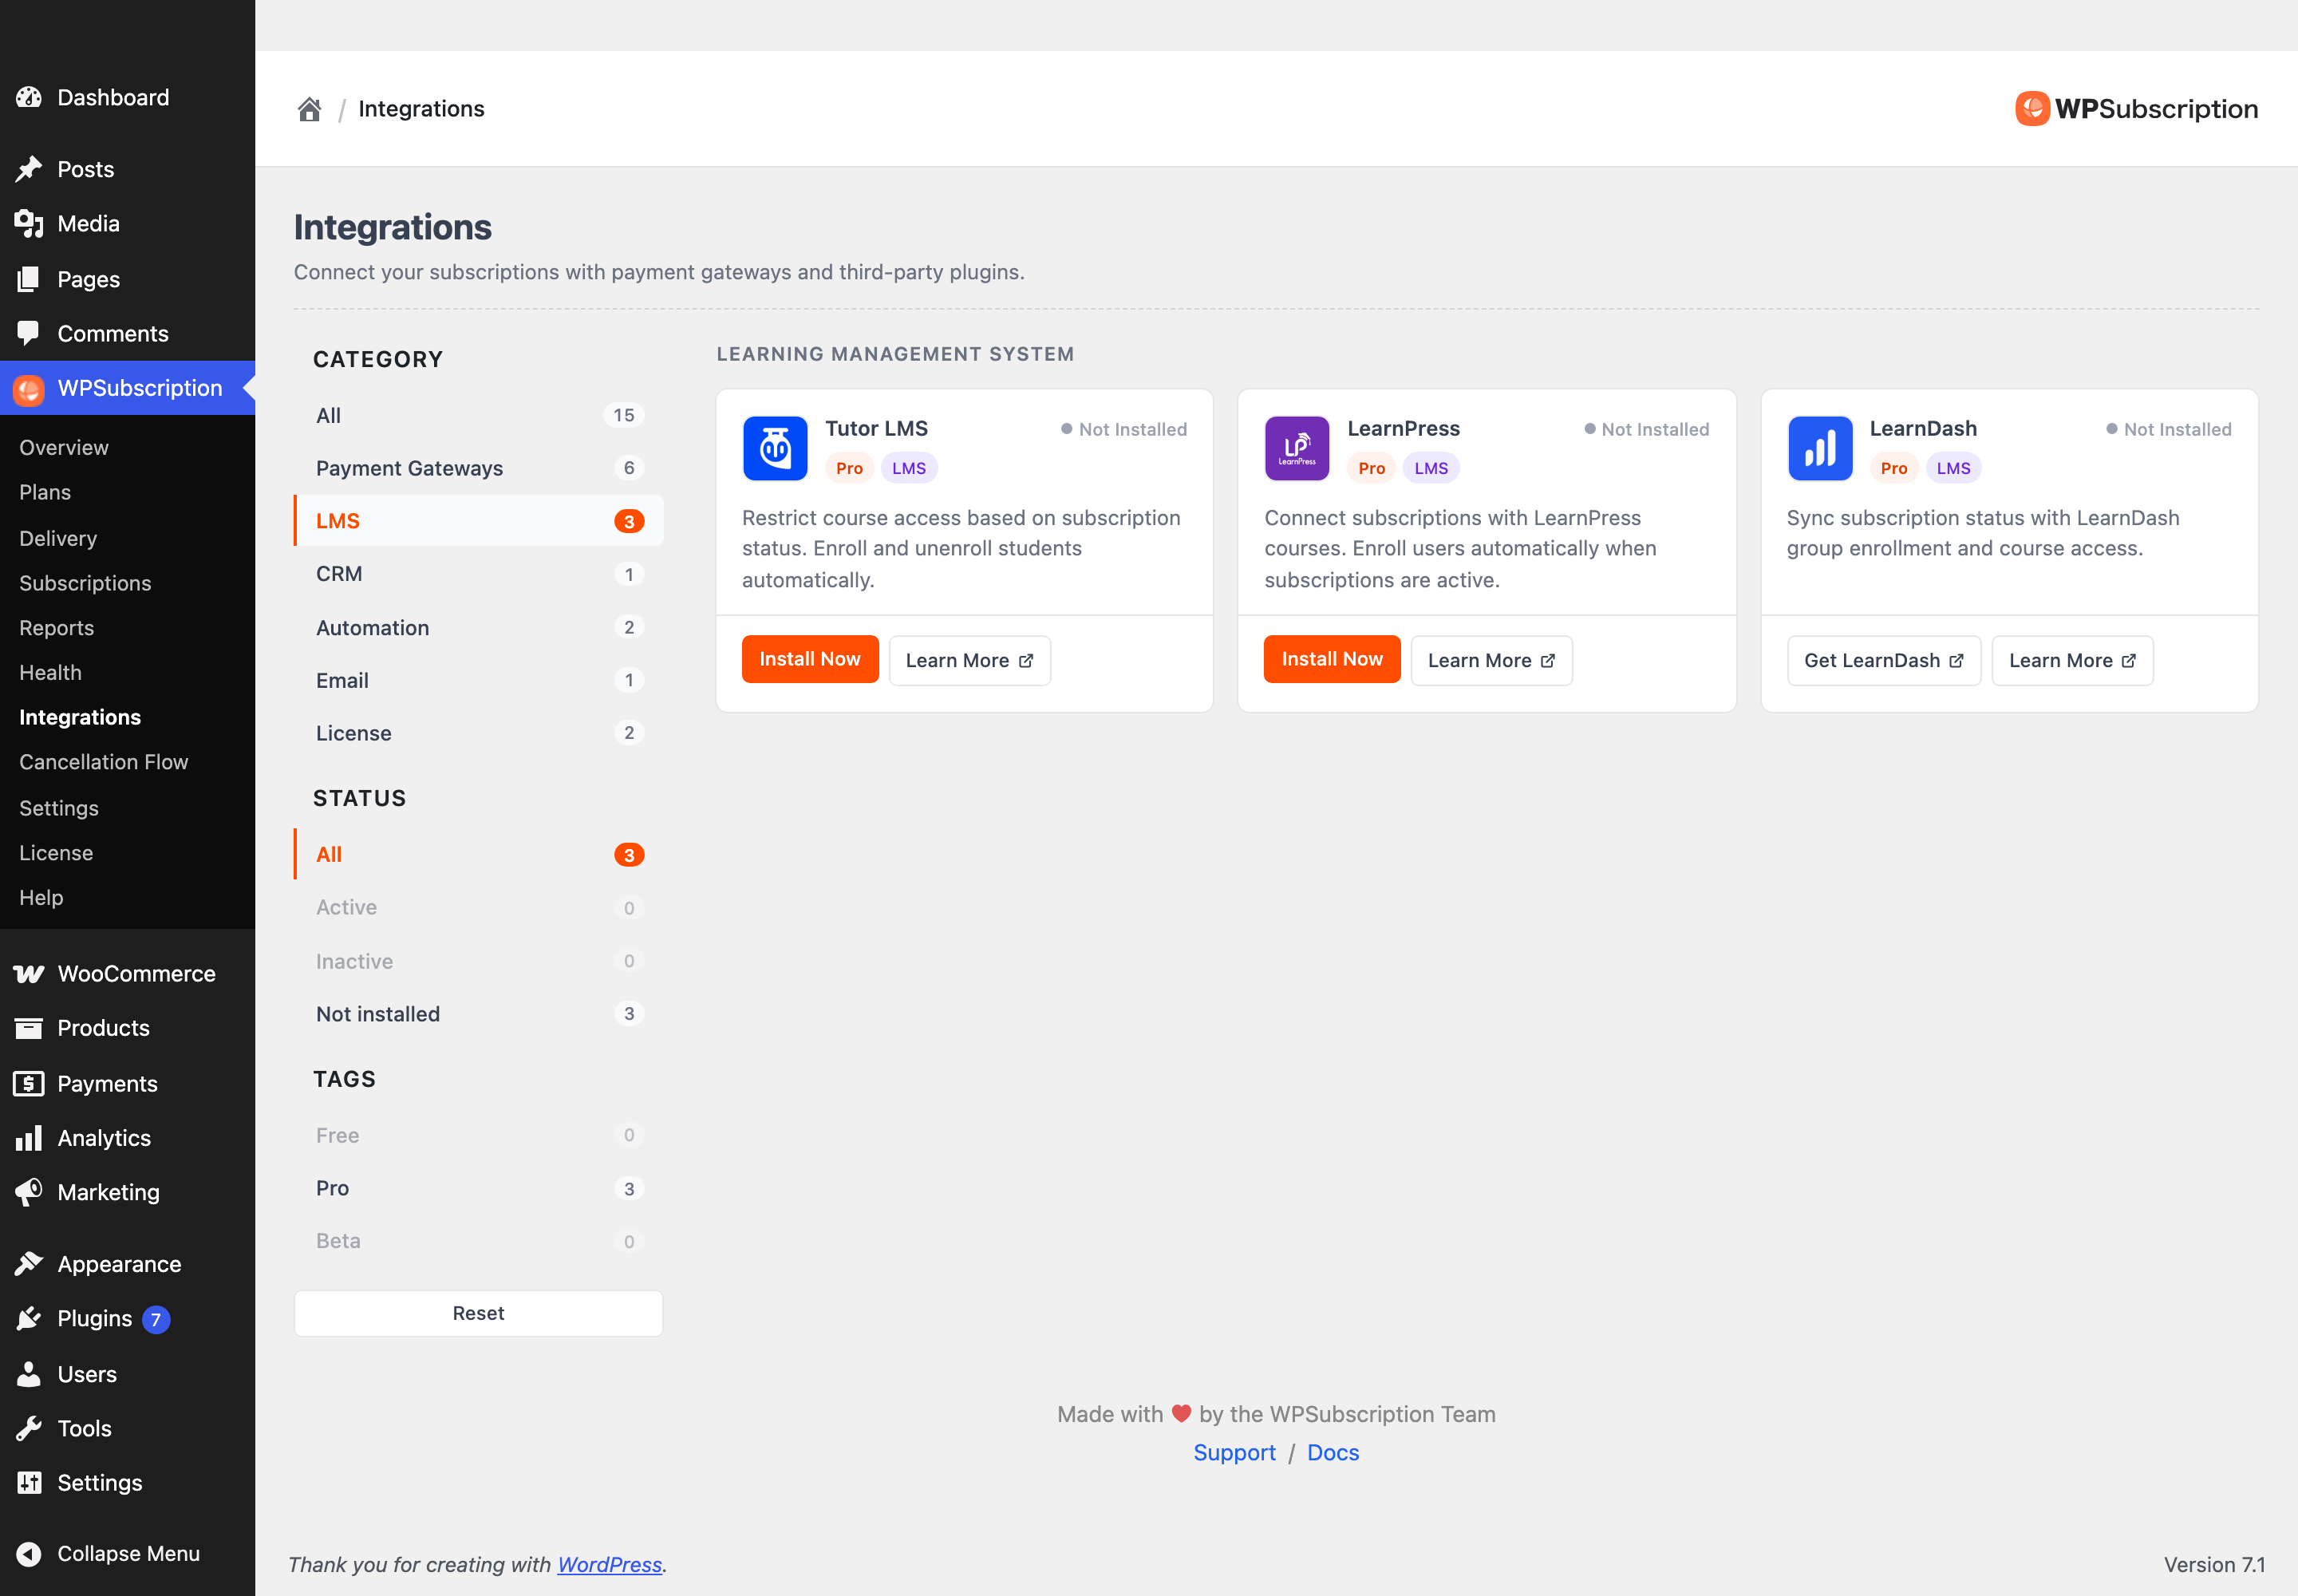Select the All status filter
The height and width of the screenshot is (1596, 2298).
pyautogui.click(x=478, y=854)
